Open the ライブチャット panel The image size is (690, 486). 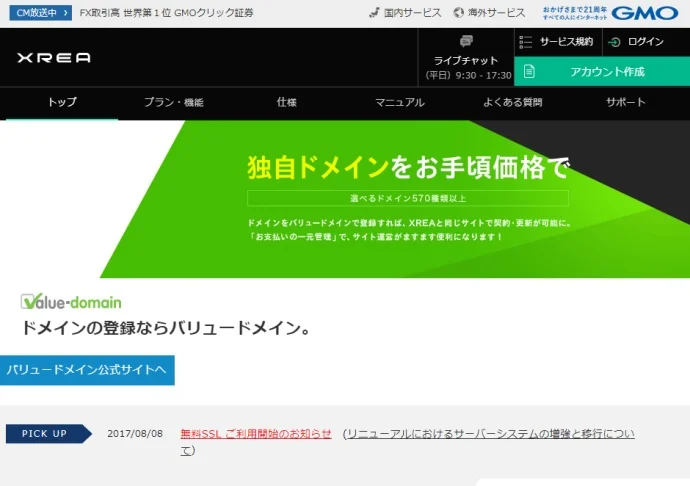tap(466, 58)
